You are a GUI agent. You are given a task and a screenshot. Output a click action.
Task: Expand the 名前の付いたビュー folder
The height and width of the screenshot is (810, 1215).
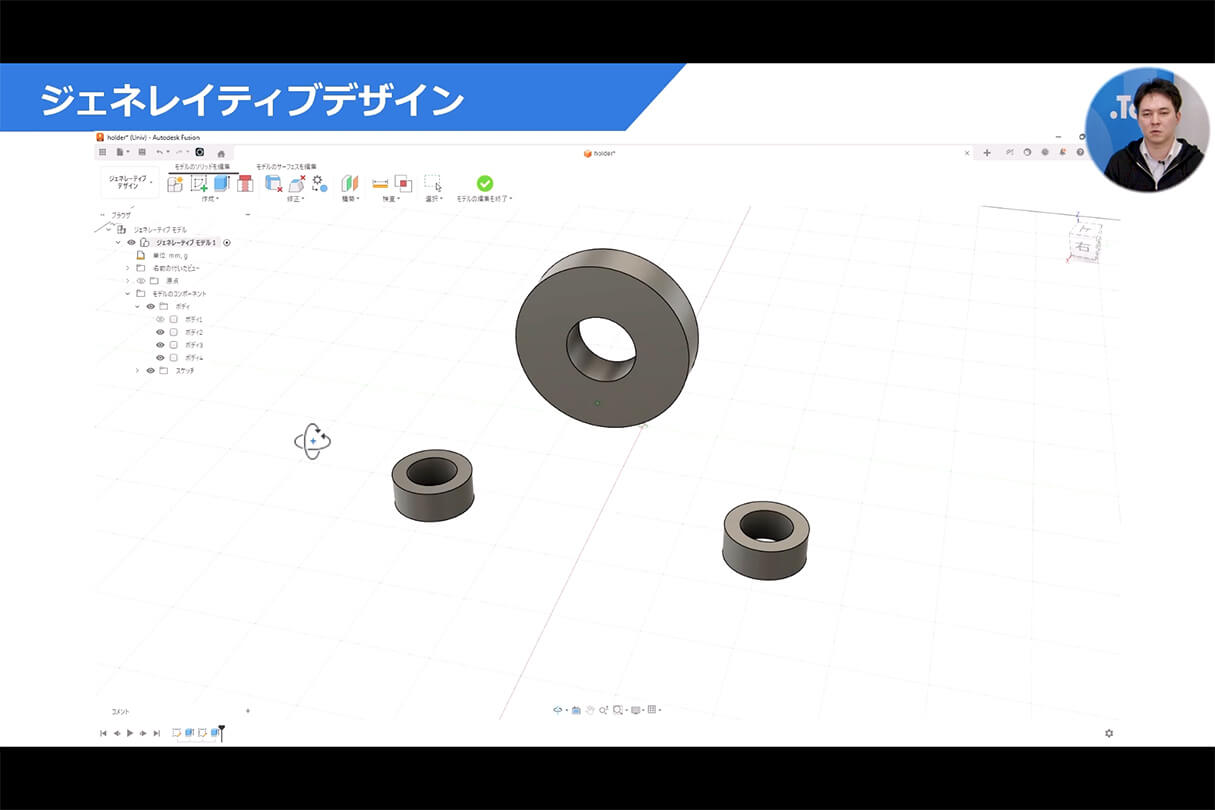pyautogui.click(x=127, y=268)
